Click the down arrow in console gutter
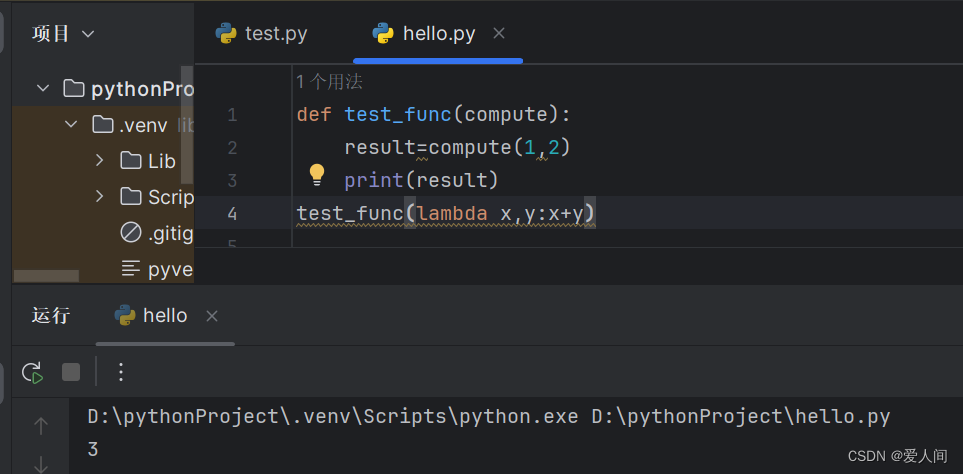Screen dimensions: 963x474 (x=41, y=463)
